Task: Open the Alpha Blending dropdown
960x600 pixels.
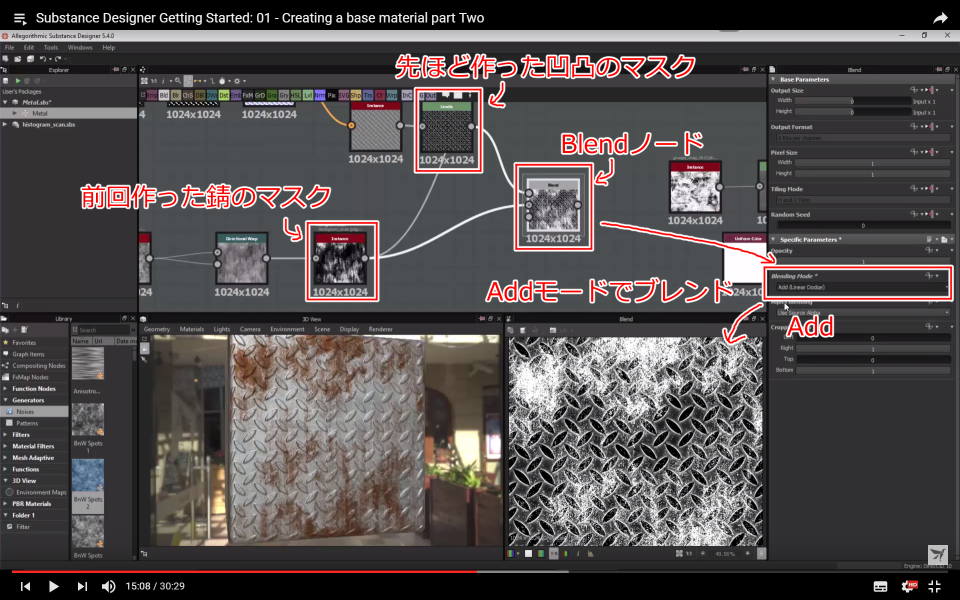Action: [x=863, y=313]
